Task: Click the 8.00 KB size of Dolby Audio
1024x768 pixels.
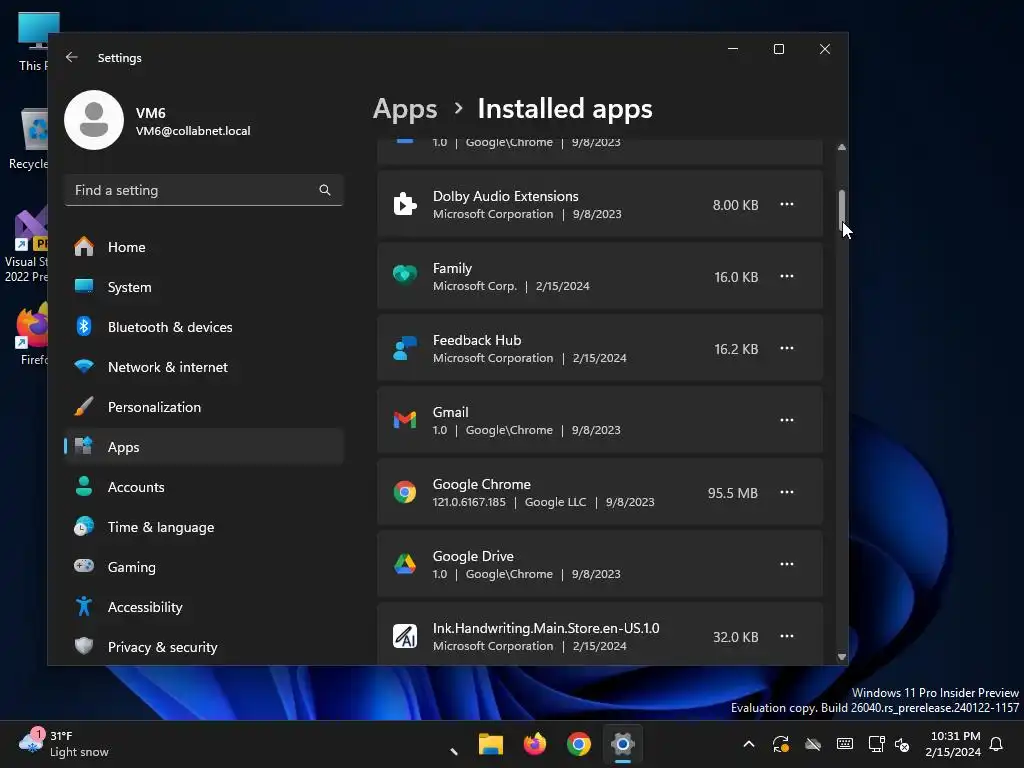Action: (x=735, y=205)
